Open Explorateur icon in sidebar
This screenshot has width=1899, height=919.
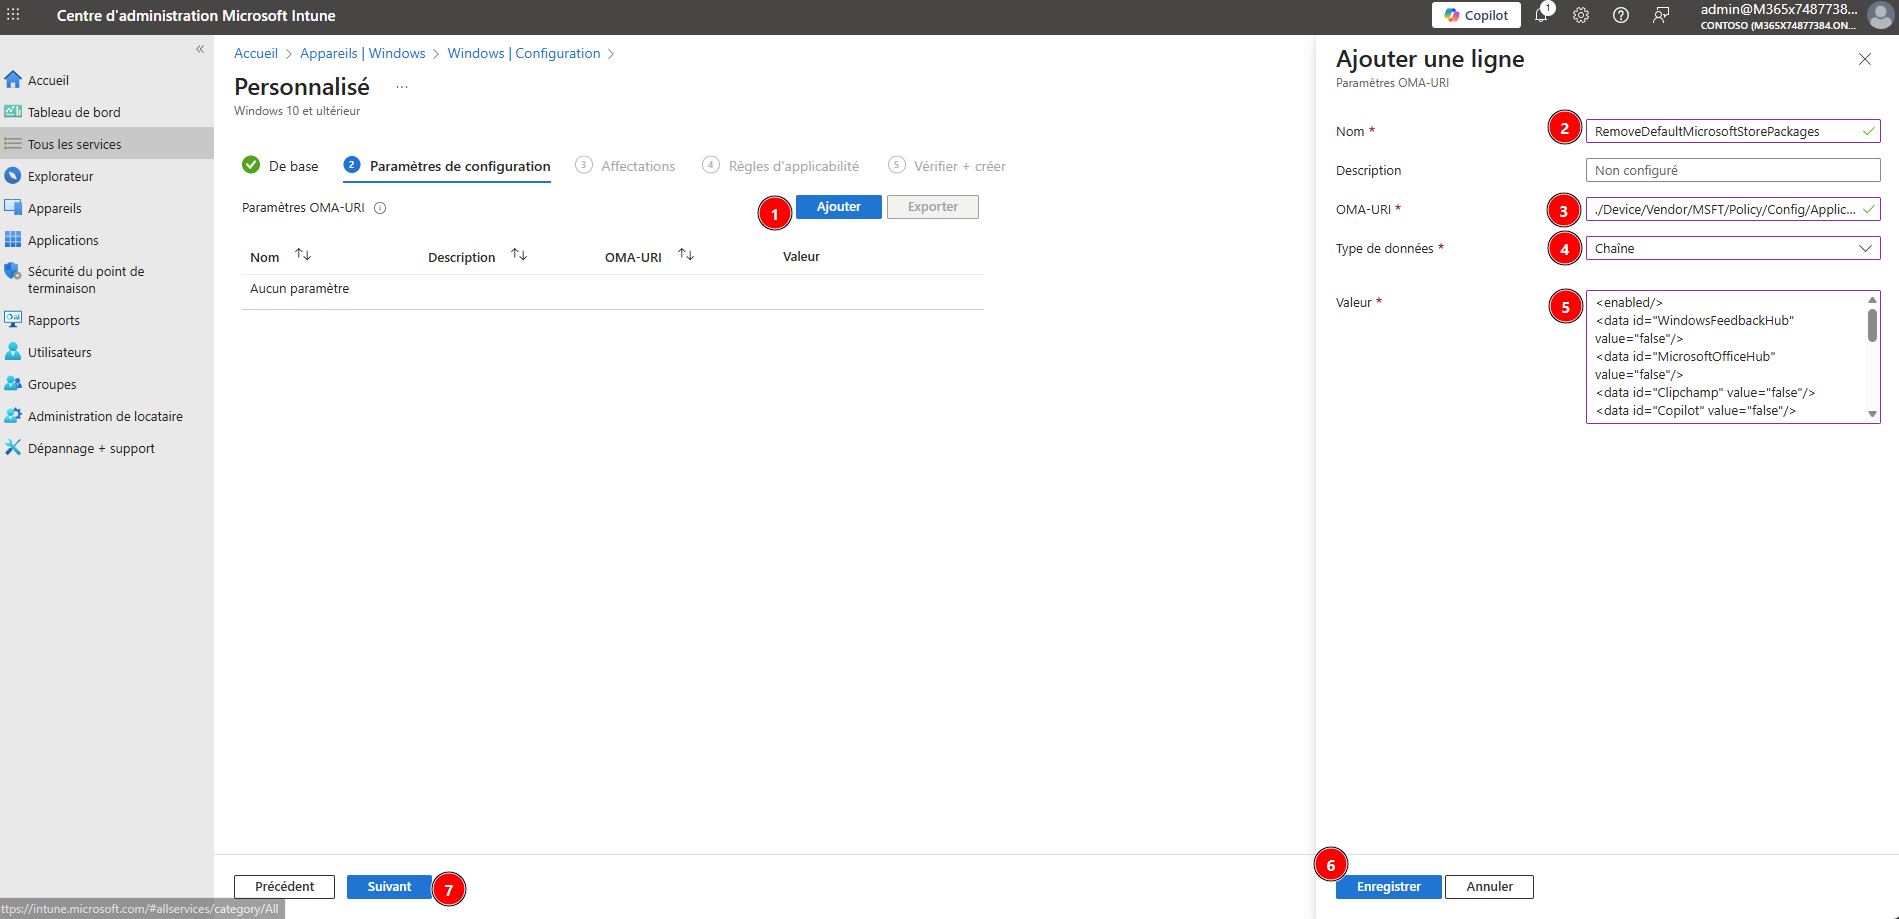click(x=13, y=176)
